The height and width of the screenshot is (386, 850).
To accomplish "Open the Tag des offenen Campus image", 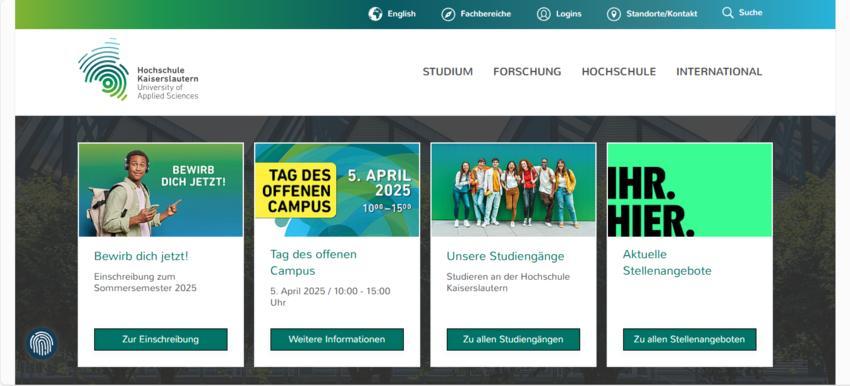I will [337, 190].
